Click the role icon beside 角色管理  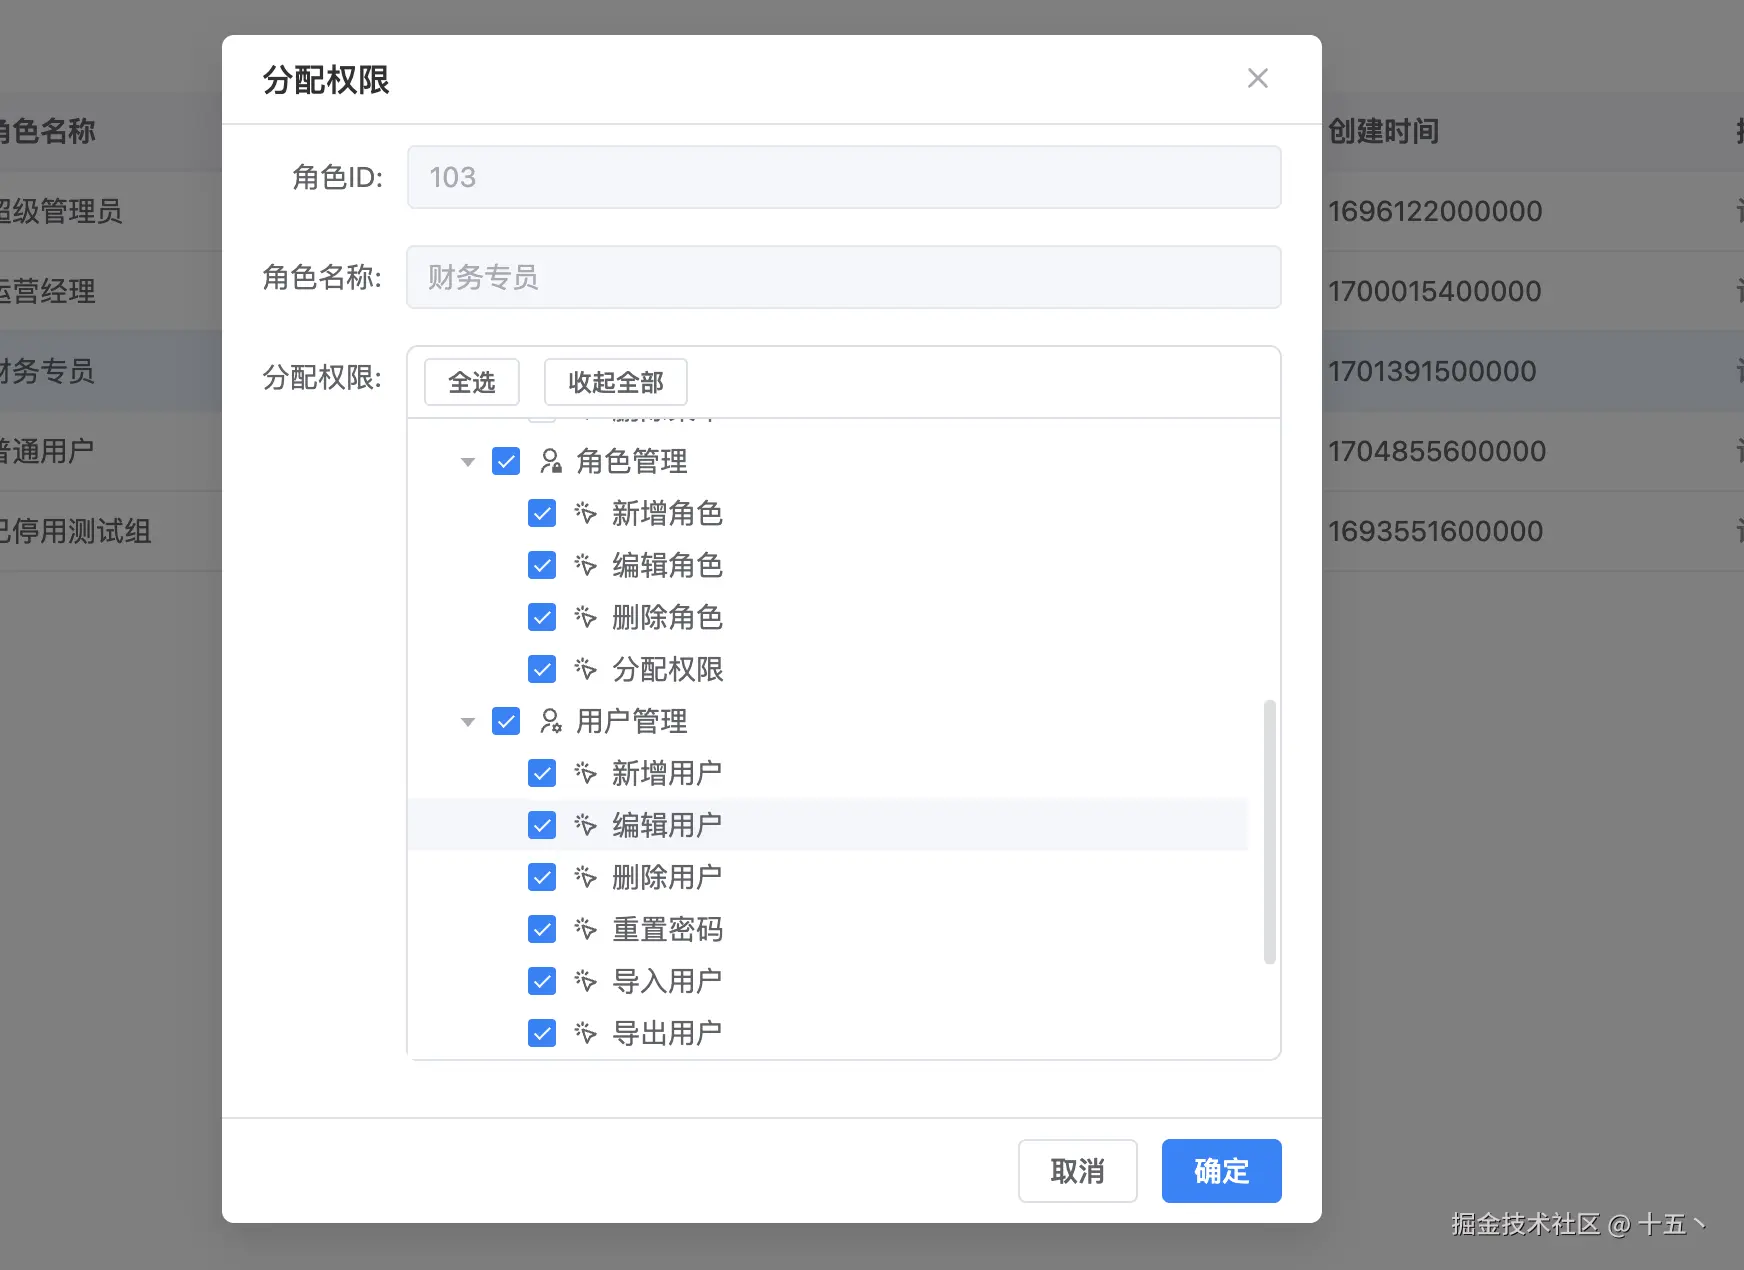coord(550,461)
